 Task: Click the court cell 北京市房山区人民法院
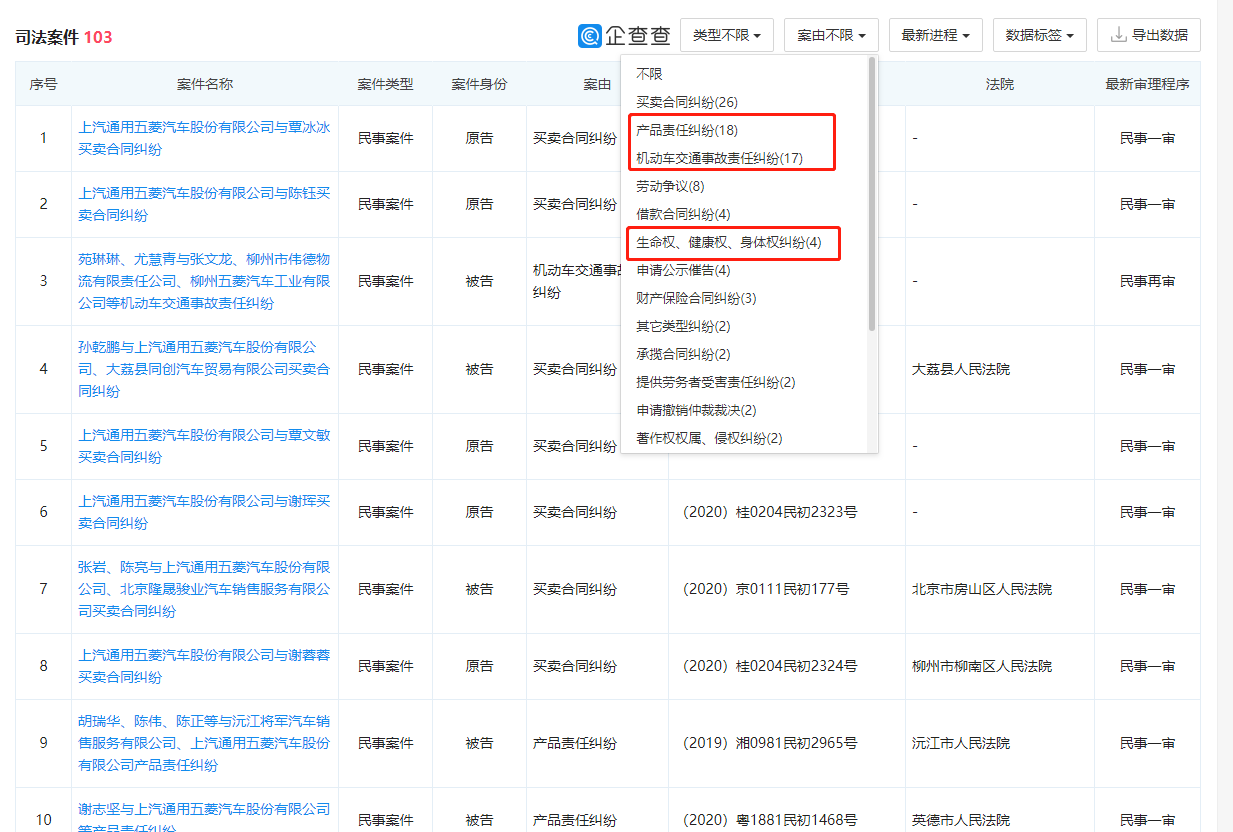(982, 589)
